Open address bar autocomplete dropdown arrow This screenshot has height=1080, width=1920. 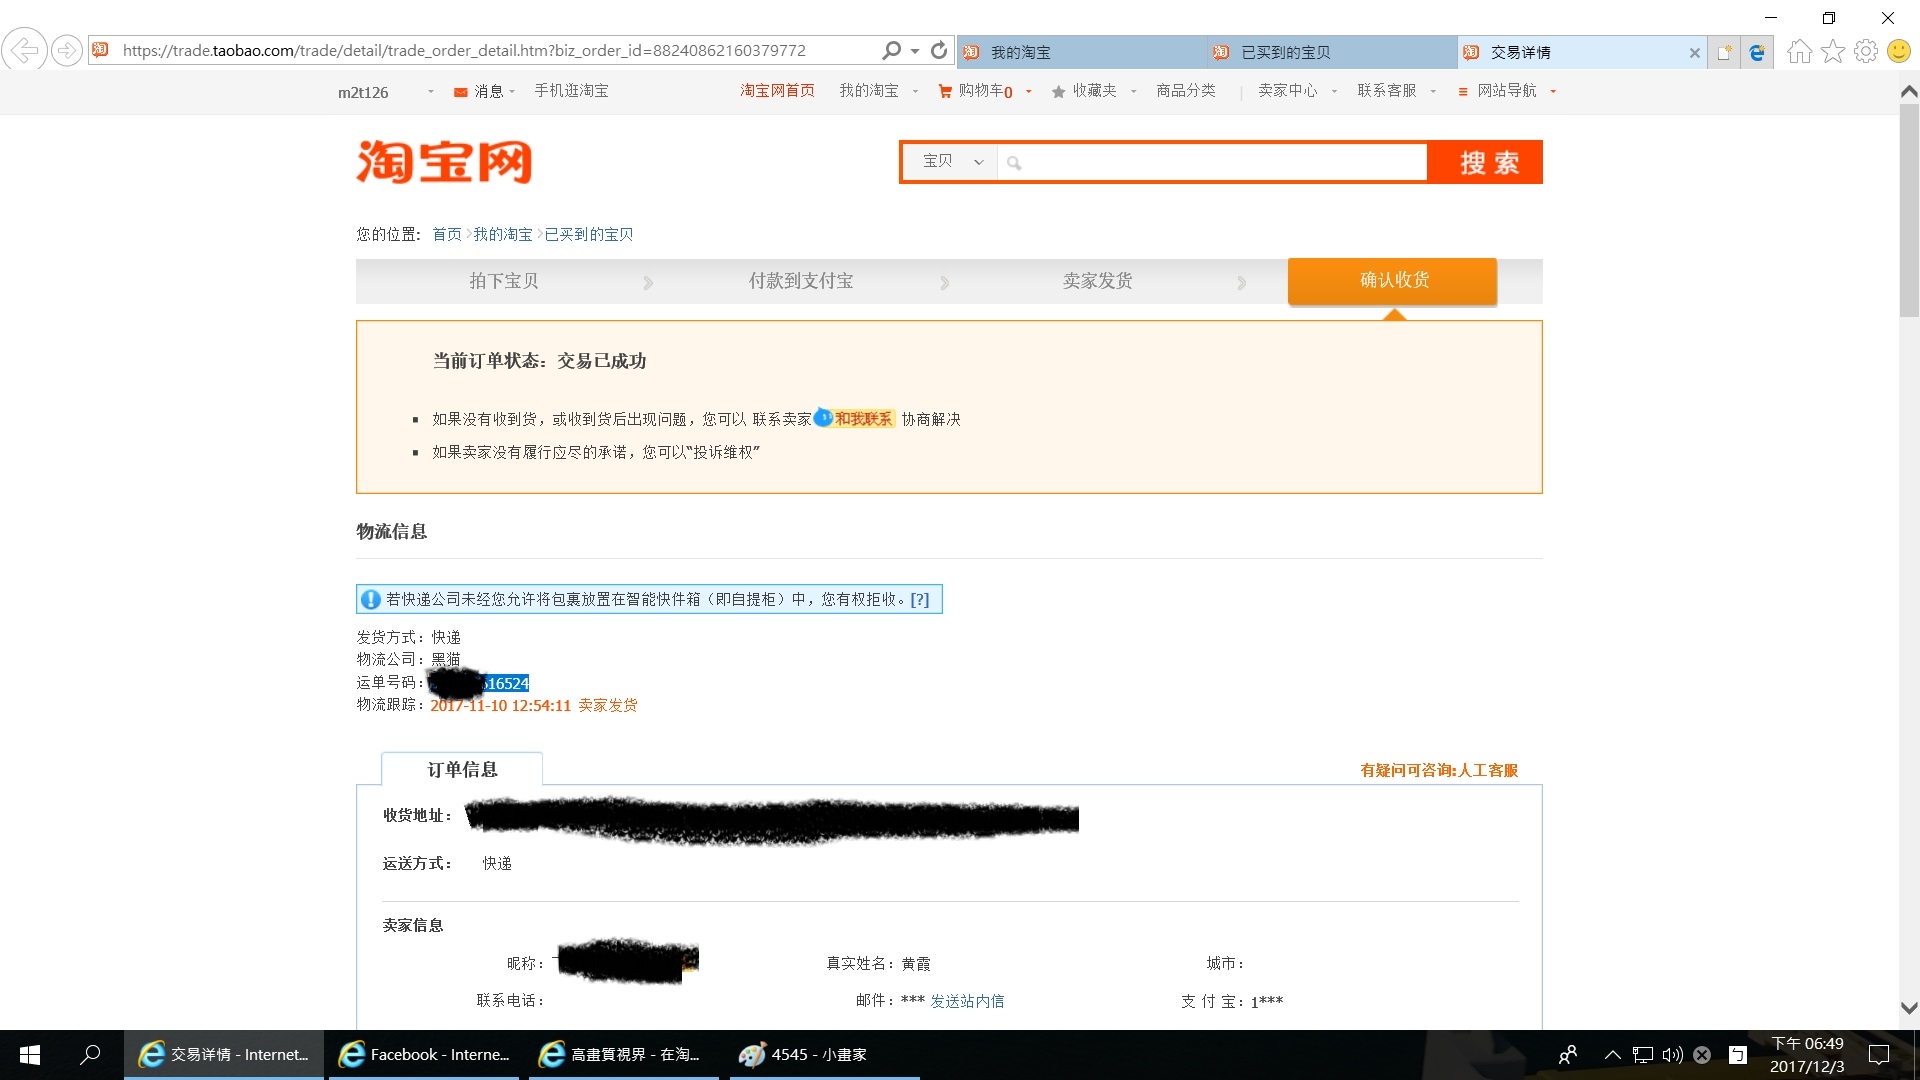point(915,51)
